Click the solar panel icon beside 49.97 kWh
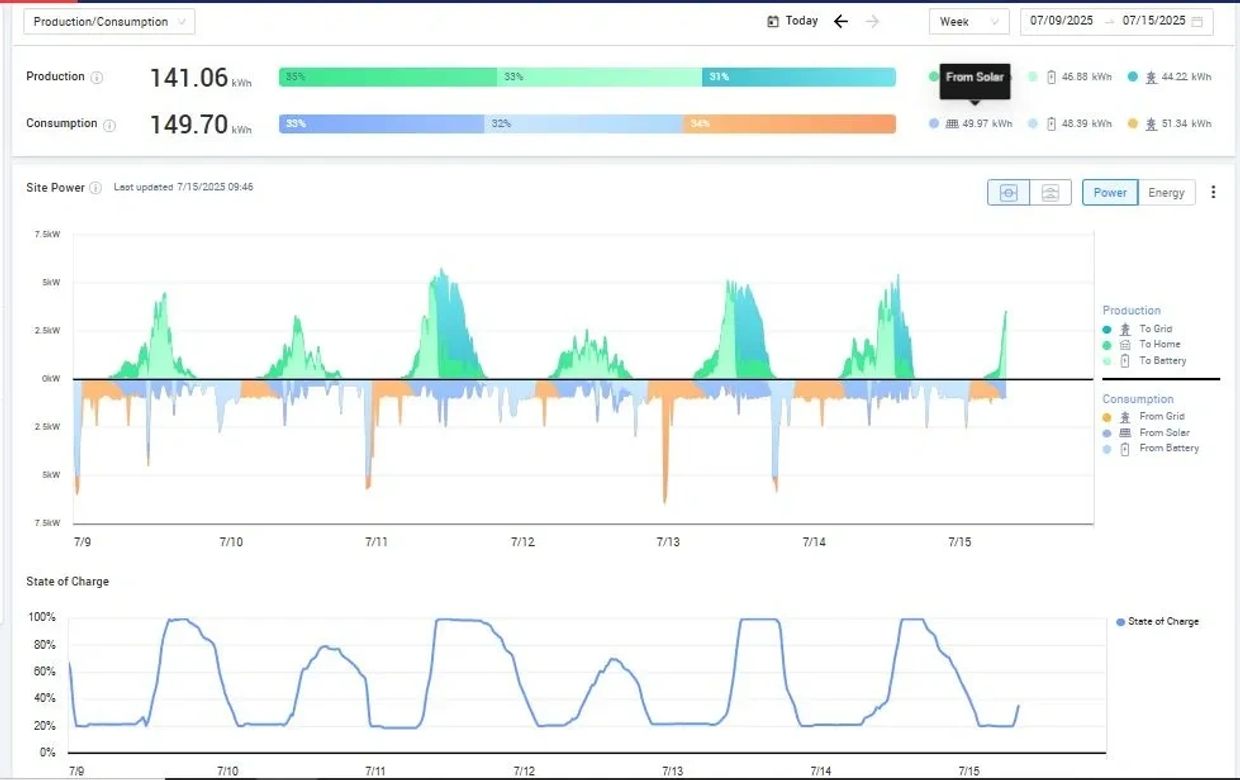 coord(952,124)
